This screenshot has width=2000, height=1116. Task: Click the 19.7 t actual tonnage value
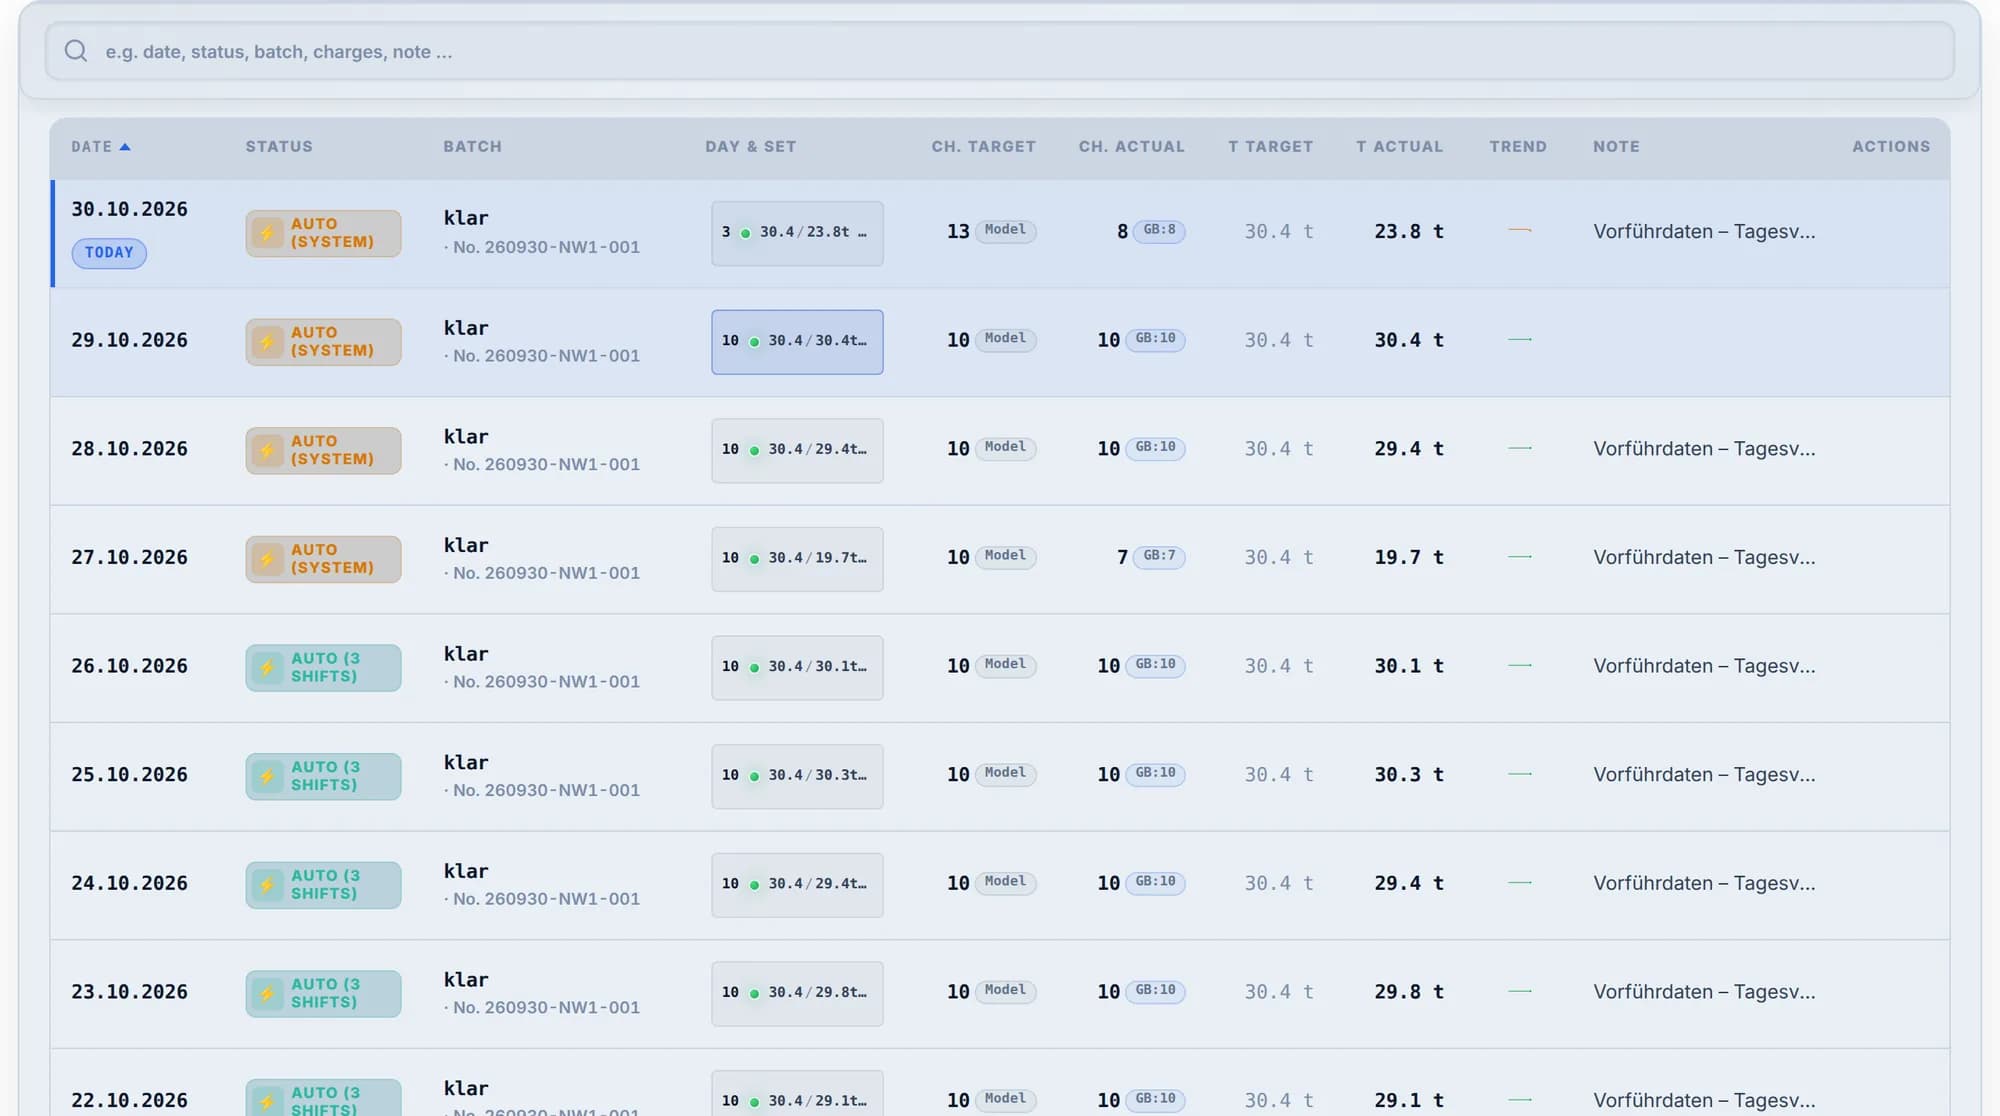click(x=1409, y=557)
